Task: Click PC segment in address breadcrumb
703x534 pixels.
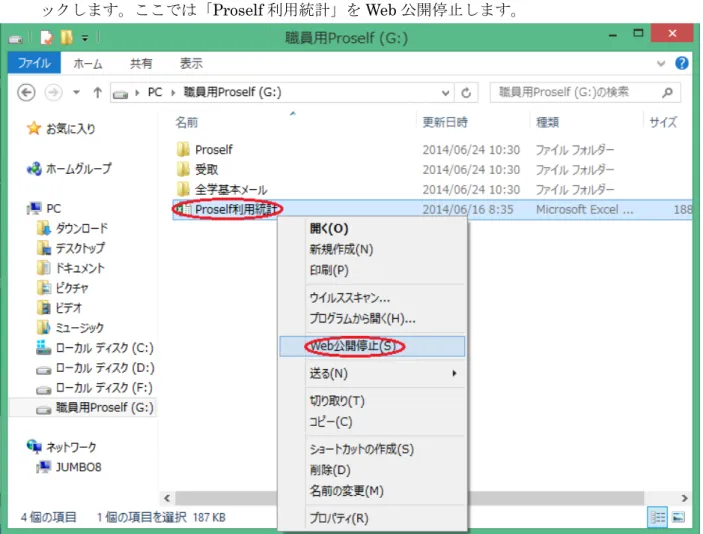Action: tap(155, 92)
